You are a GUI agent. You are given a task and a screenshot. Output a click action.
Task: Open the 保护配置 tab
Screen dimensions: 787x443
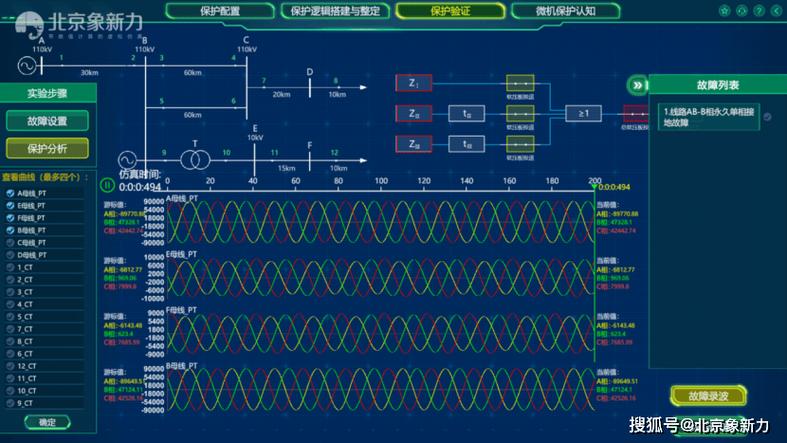[220, 11]
